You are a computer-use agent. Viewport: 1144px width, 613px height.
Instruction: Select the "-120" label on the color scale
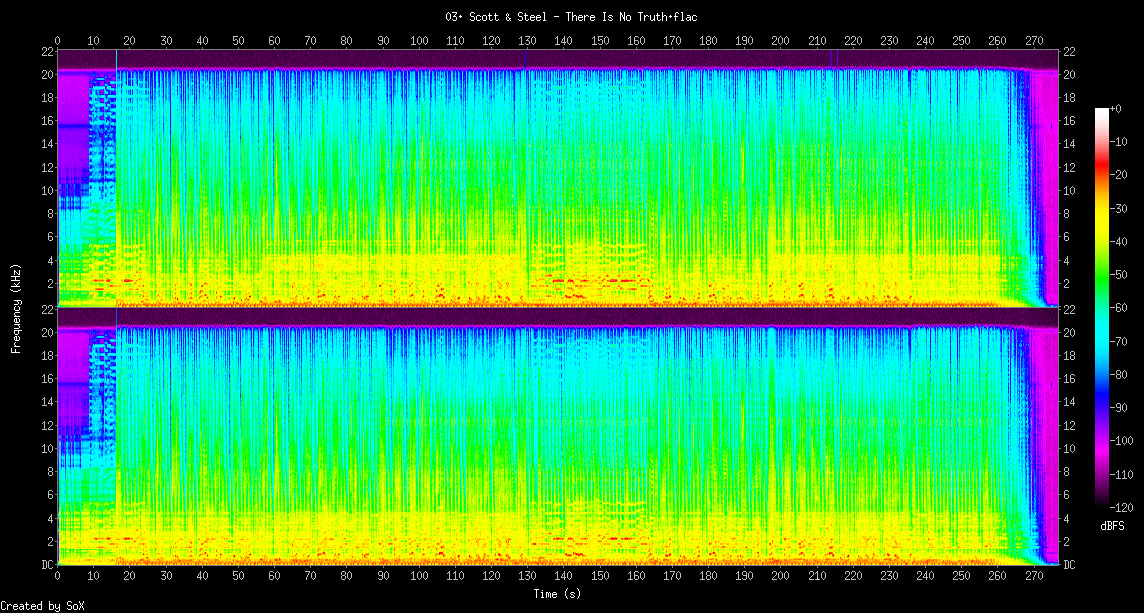click(1123, 507)
